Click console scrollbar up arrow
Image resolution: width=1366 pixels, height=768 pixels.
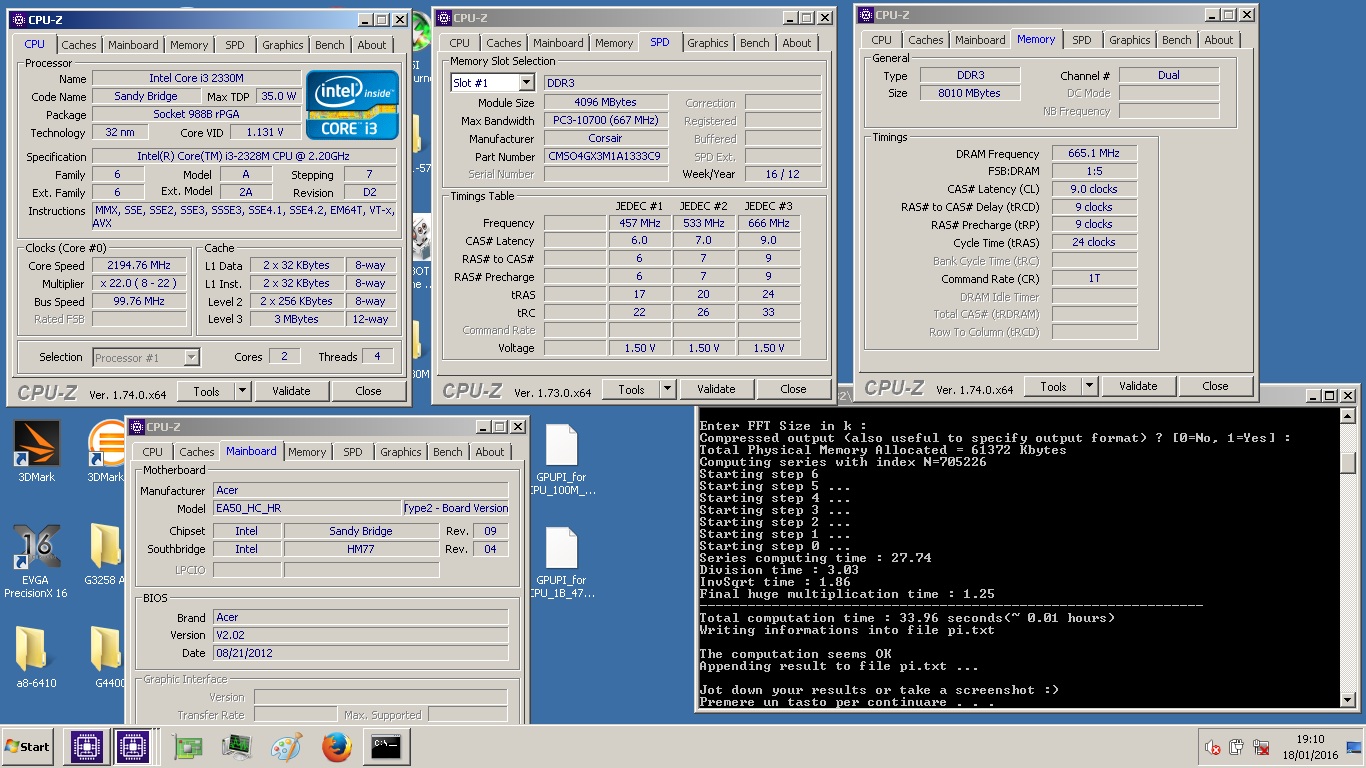pos(1347,416)
